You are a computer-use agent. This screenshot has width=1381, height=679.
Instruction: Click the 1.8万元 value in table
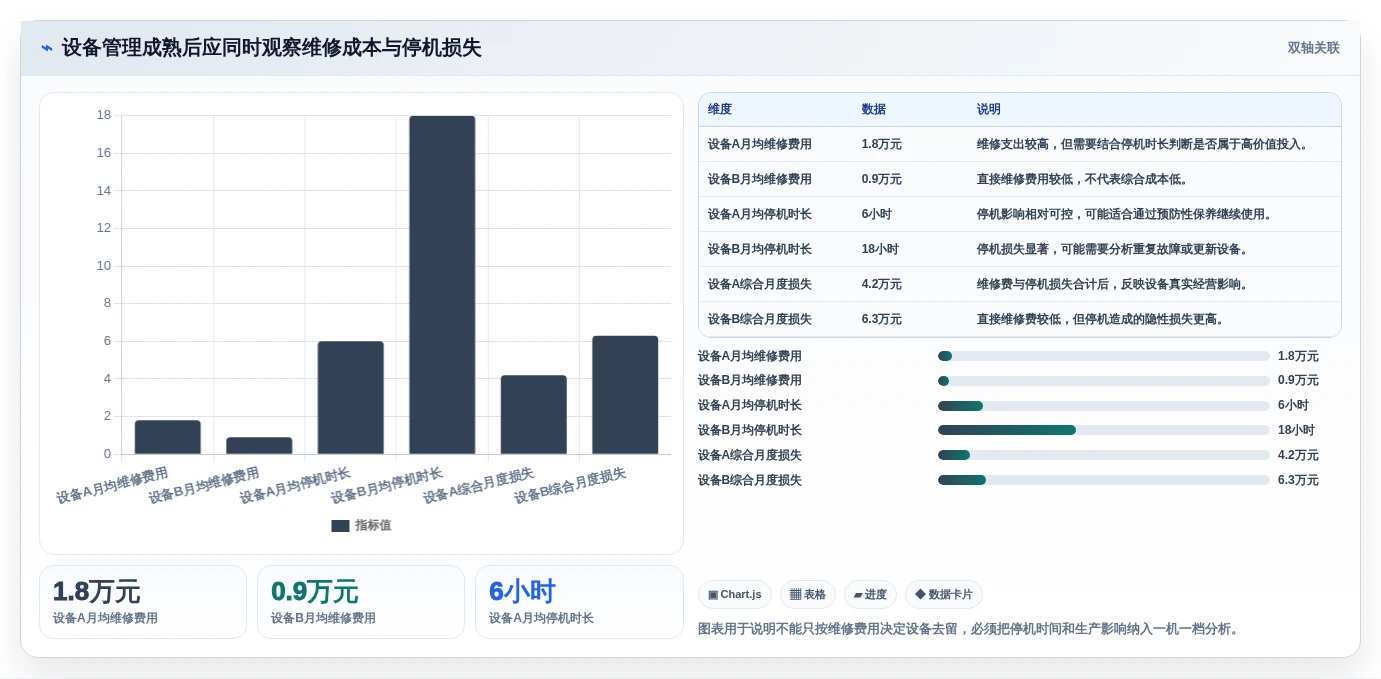pyautogui.click(x=882, y=145)
